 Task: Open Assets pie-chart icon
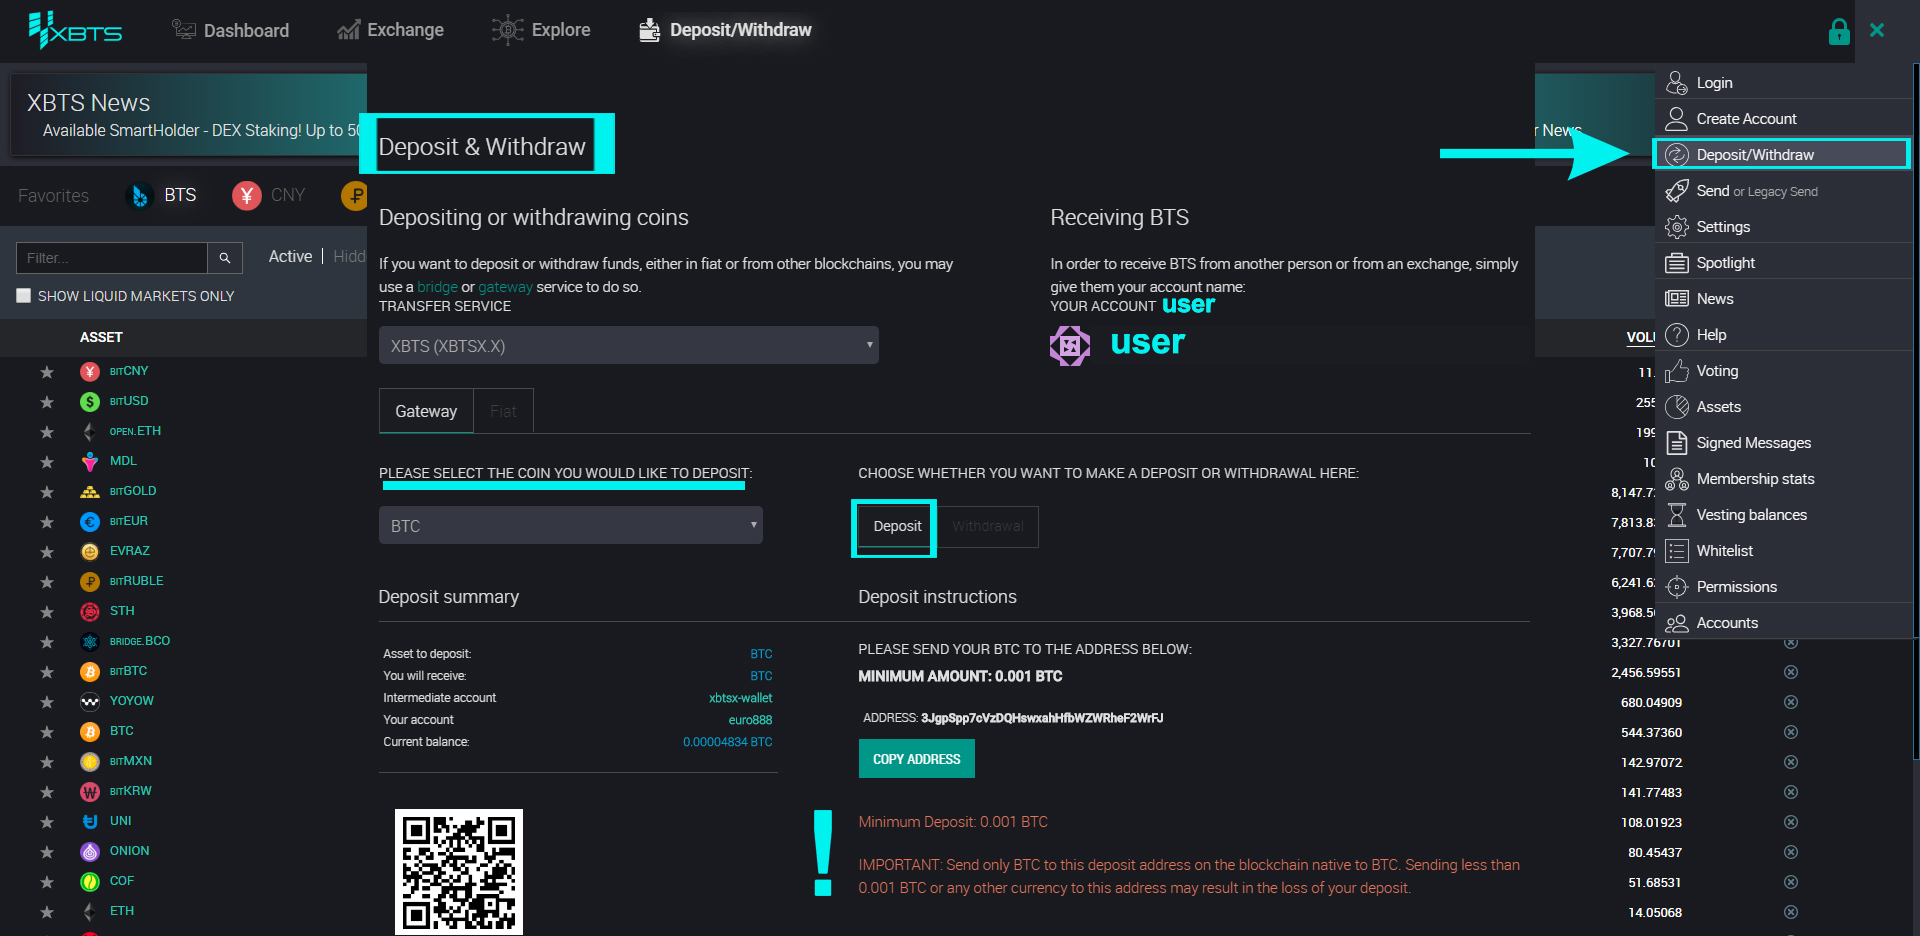[1677, 407]
